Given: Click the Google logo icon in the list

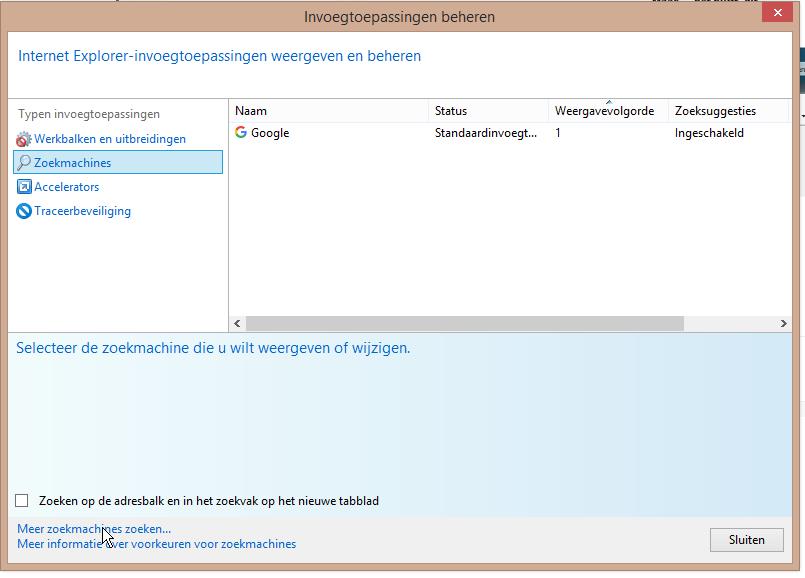Looking at the screenshot, I should coord(241,133).
